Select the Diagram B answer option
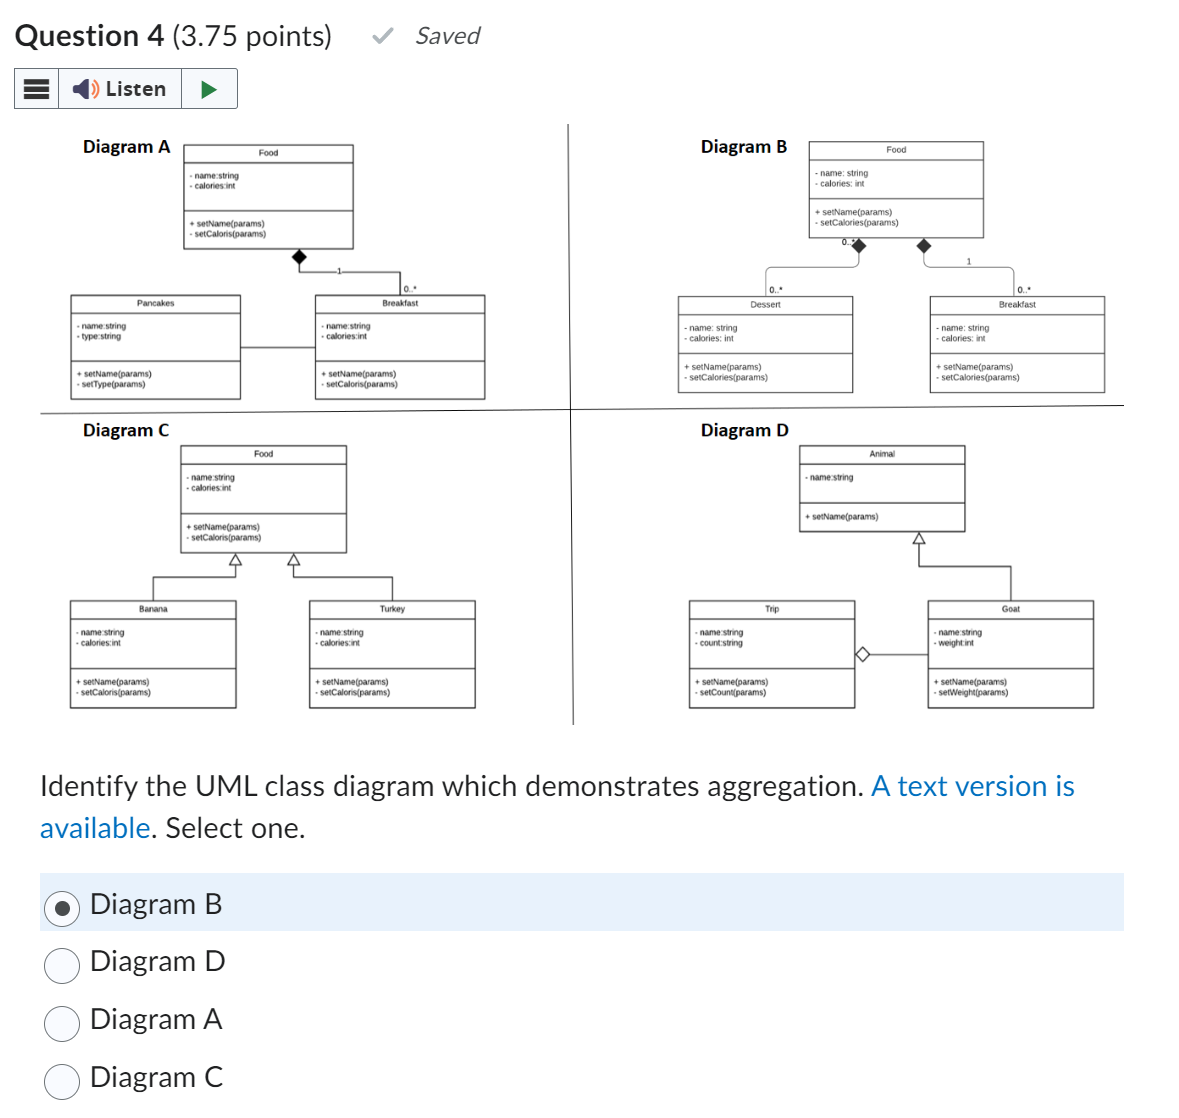 (62, 908)
